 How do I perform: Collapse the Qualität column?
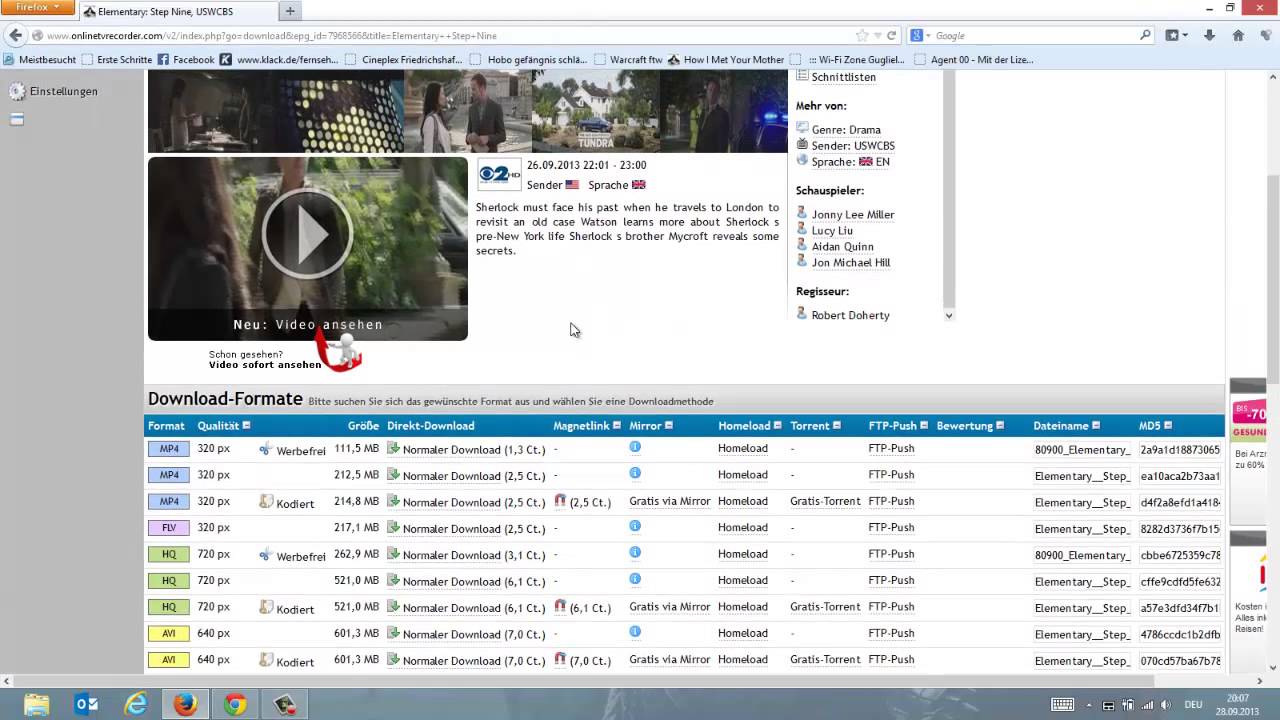(x=246, y=426)
